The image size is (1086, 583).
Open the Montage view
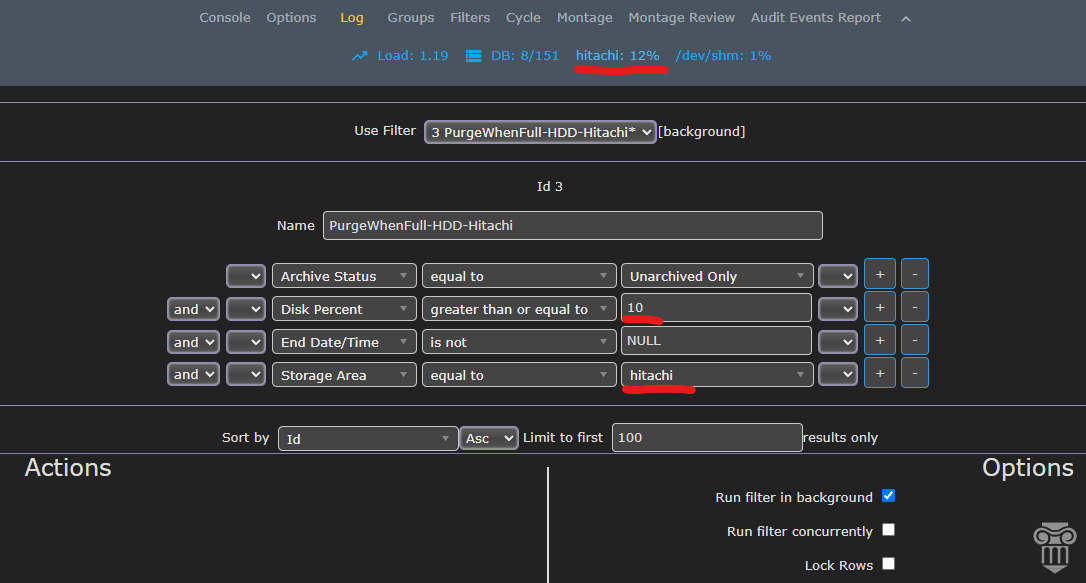pyautogui.click(x=585, y=18)
